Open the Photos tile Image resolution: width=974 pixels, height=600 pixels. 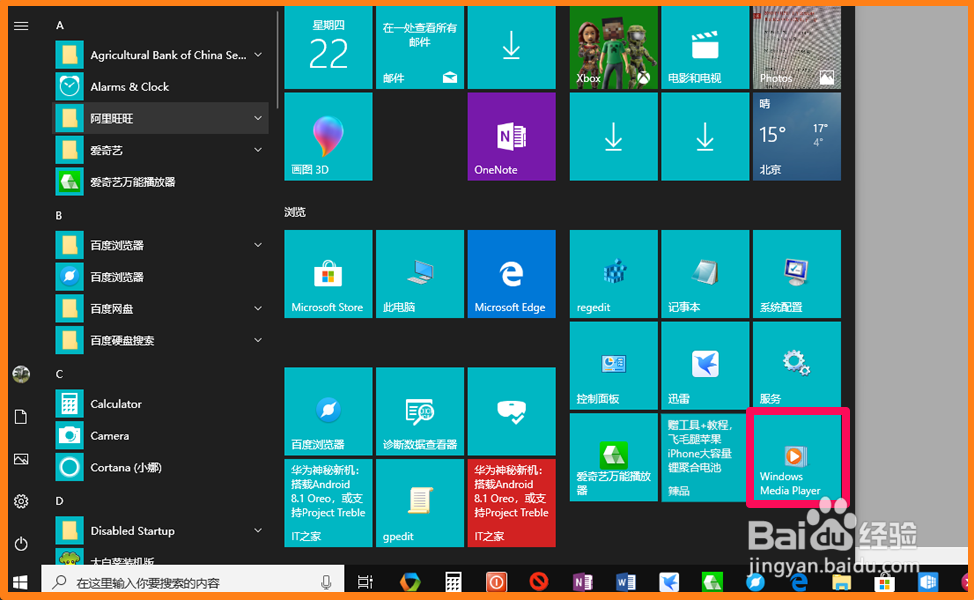click(796, 47)
